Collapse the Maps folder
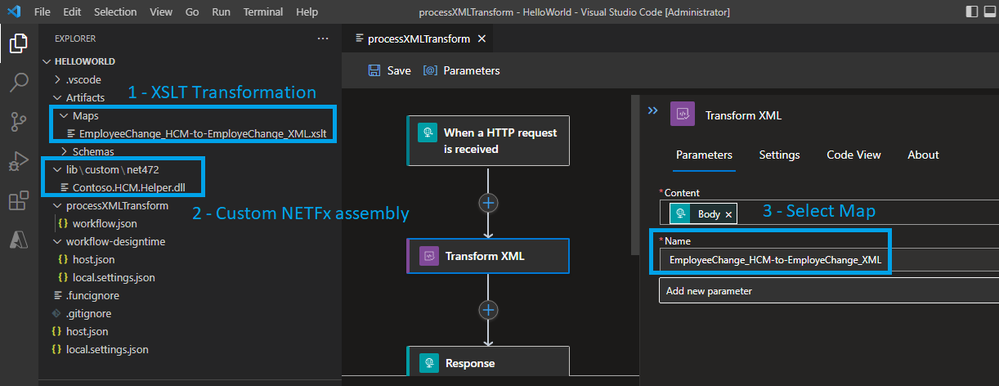 point(85,116)
